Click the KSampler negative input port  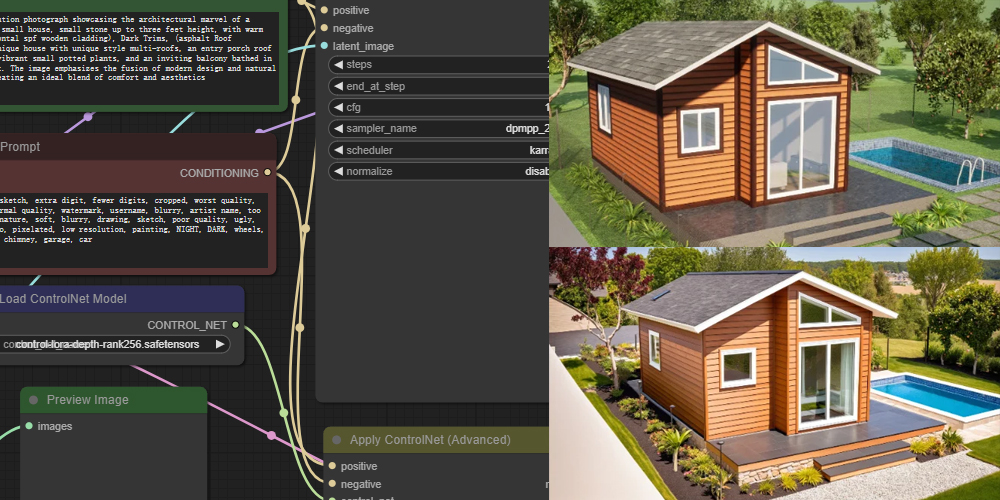[x=324, y=28]
